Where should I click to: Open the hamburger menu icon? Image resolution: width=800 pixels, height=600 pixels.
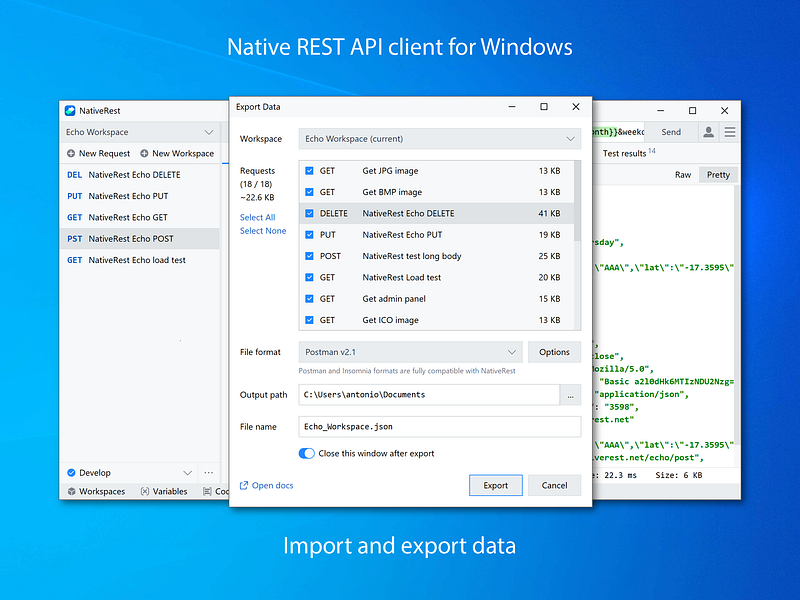(730, 132)
